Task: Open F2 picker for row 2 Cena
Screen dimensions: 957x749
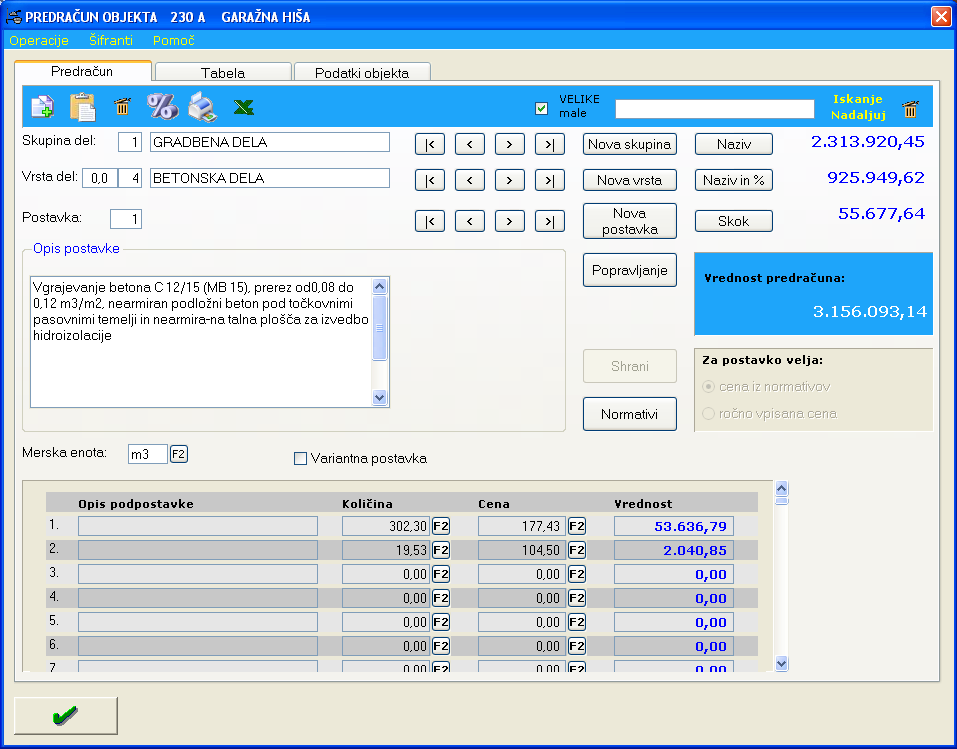Action: coord(577,550)
